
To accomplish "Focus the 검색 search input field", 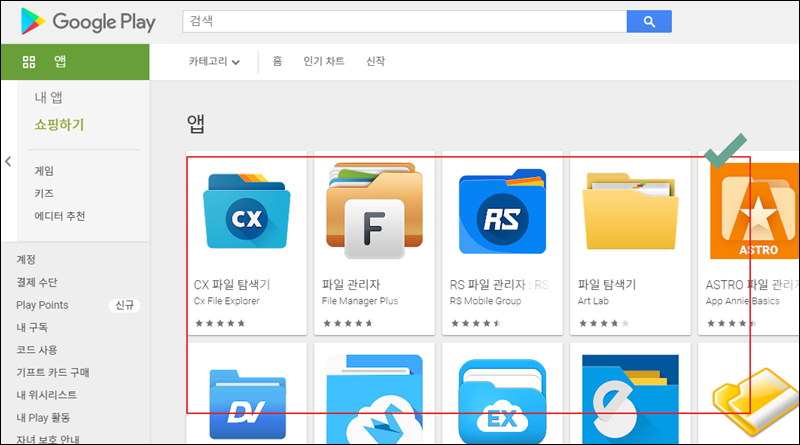I will coord(405,21).
